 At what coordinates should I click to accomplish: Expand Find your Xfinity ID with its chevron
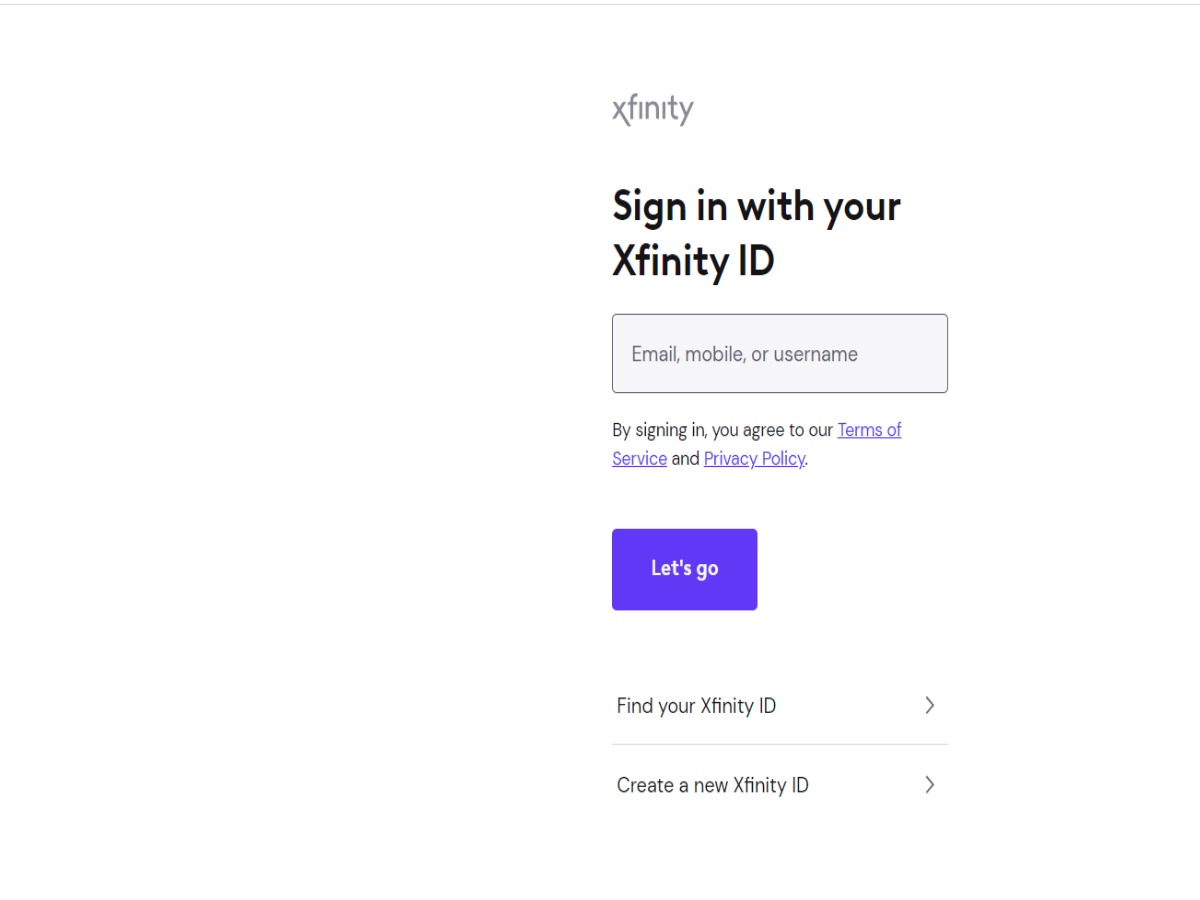[929, 706]
